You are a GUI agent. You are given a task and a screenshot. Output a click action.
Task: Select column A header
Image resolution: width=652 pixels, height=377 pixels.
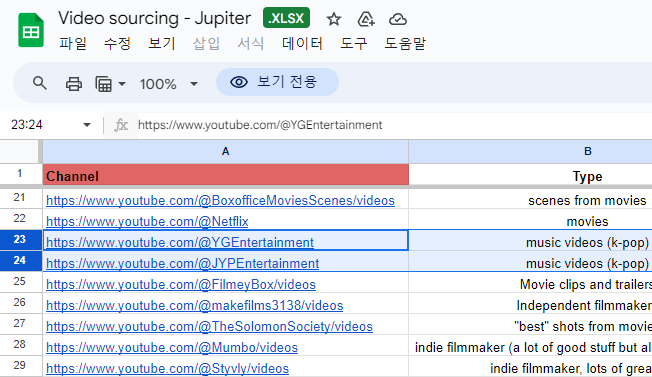[225, 151]
